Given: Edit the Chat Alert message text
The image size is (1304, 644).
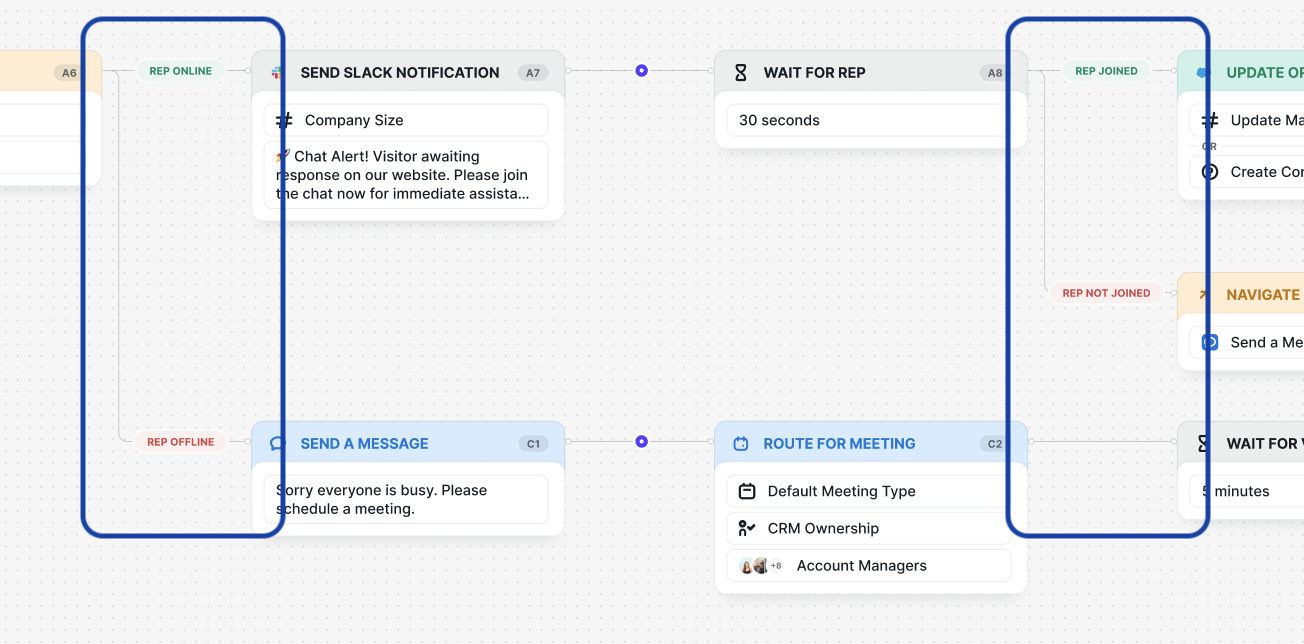Looking at the screenshot, I should 406,175.
